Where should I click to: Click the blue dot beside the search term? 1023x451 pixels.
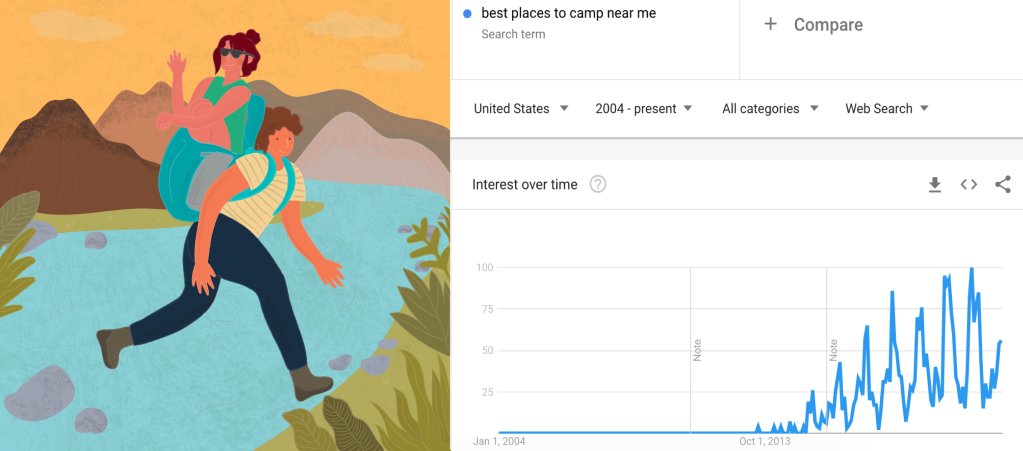tap(468, 14)
